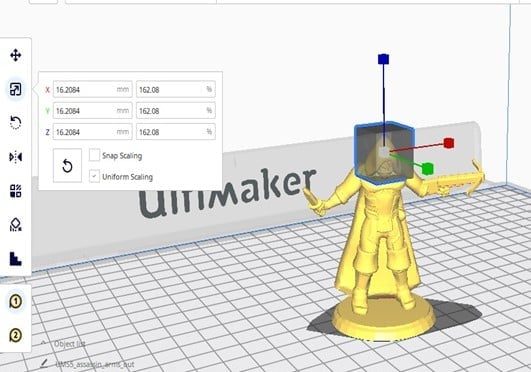Disable the Uniform Scaling checkbox
The image size is (531, 372).
pos(94,176)
